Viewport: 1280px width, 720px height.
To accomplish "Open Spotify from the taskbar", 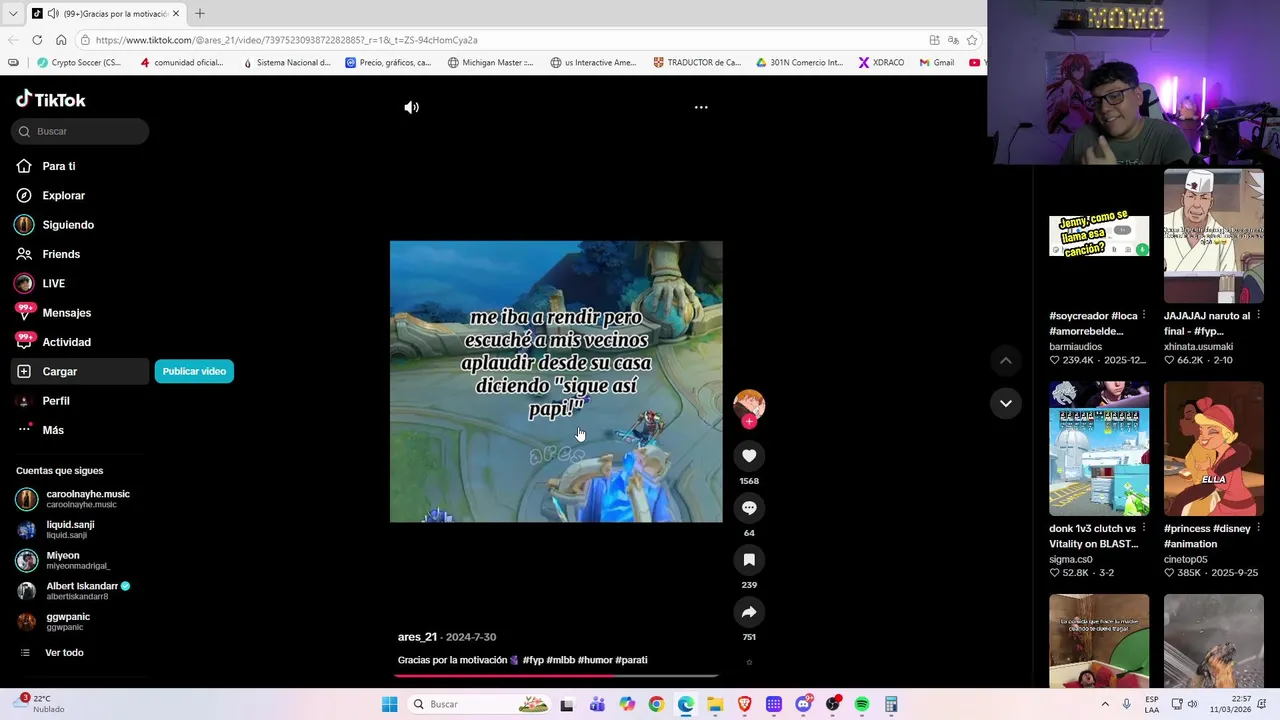I will pos(862,704).
